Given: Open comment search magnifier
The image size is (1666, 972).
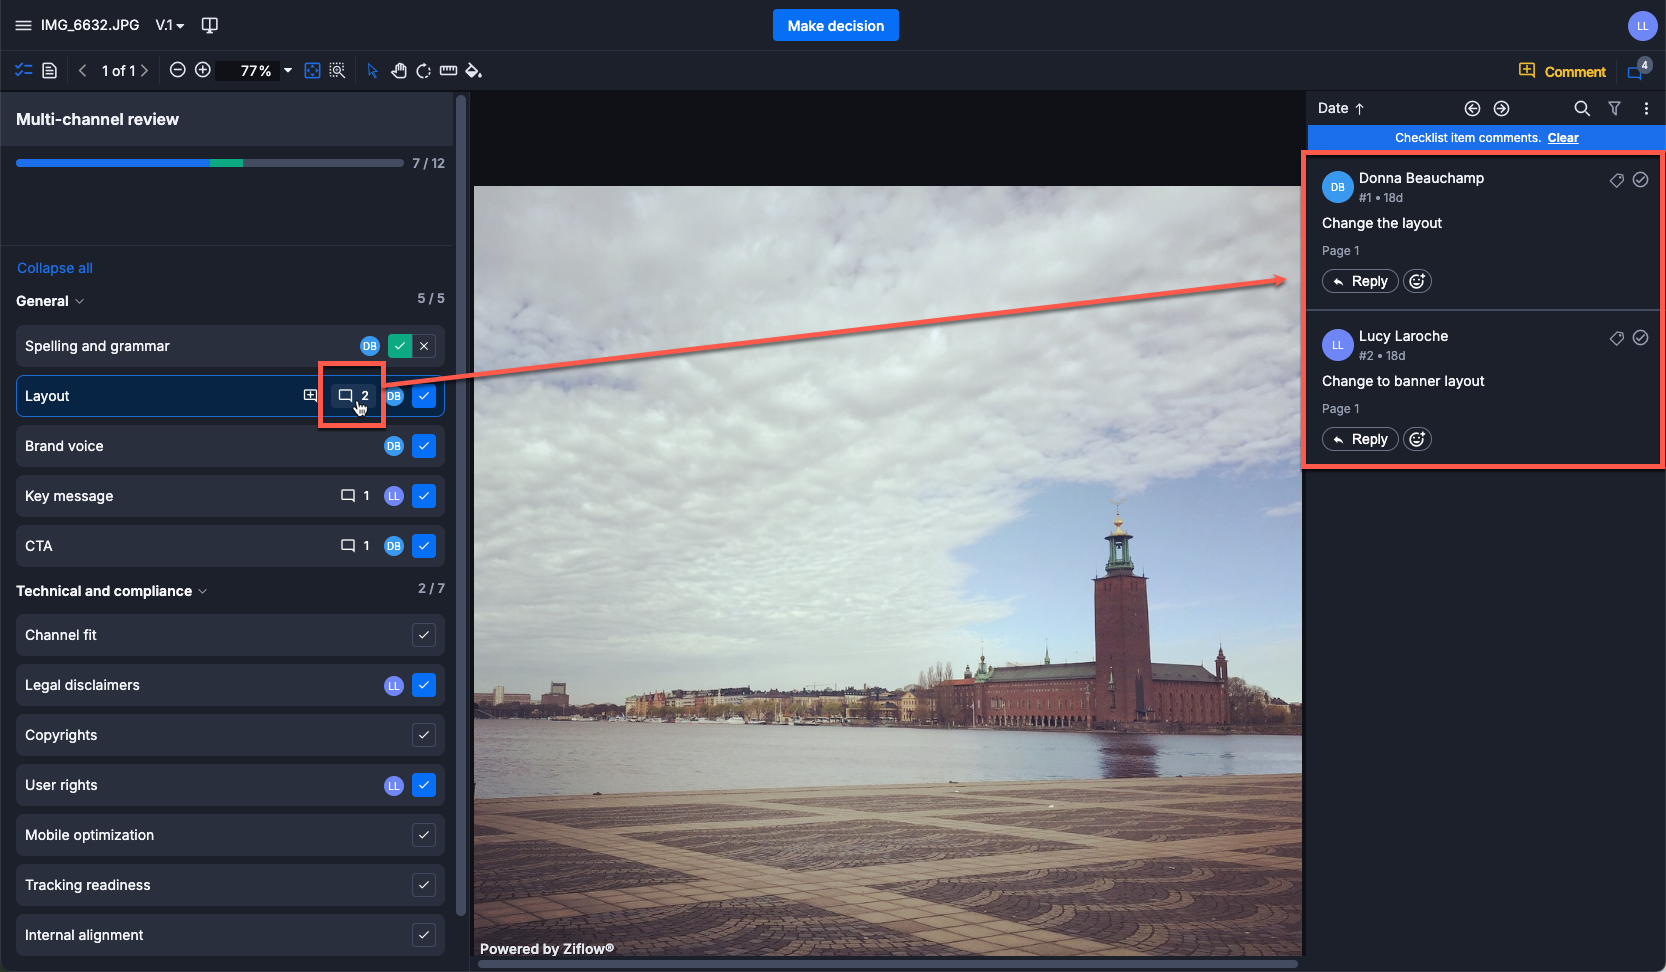Looking at the screenshot, I should coord(1582,108).
